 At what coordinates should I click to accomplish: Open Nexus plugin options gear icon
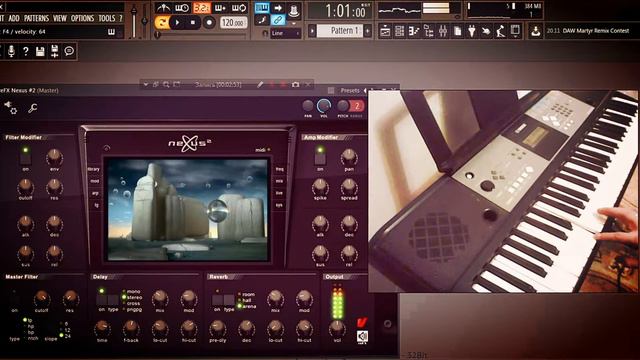pos(11,108)
